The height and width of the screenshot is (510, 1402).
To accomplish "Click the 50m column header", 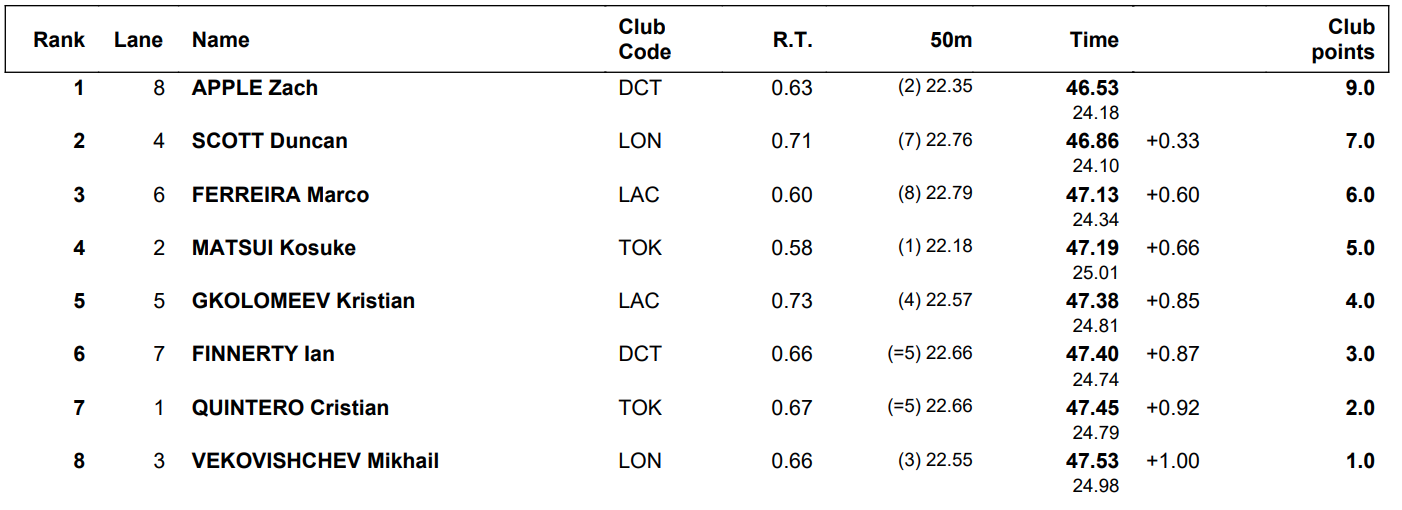I will 951,40.
